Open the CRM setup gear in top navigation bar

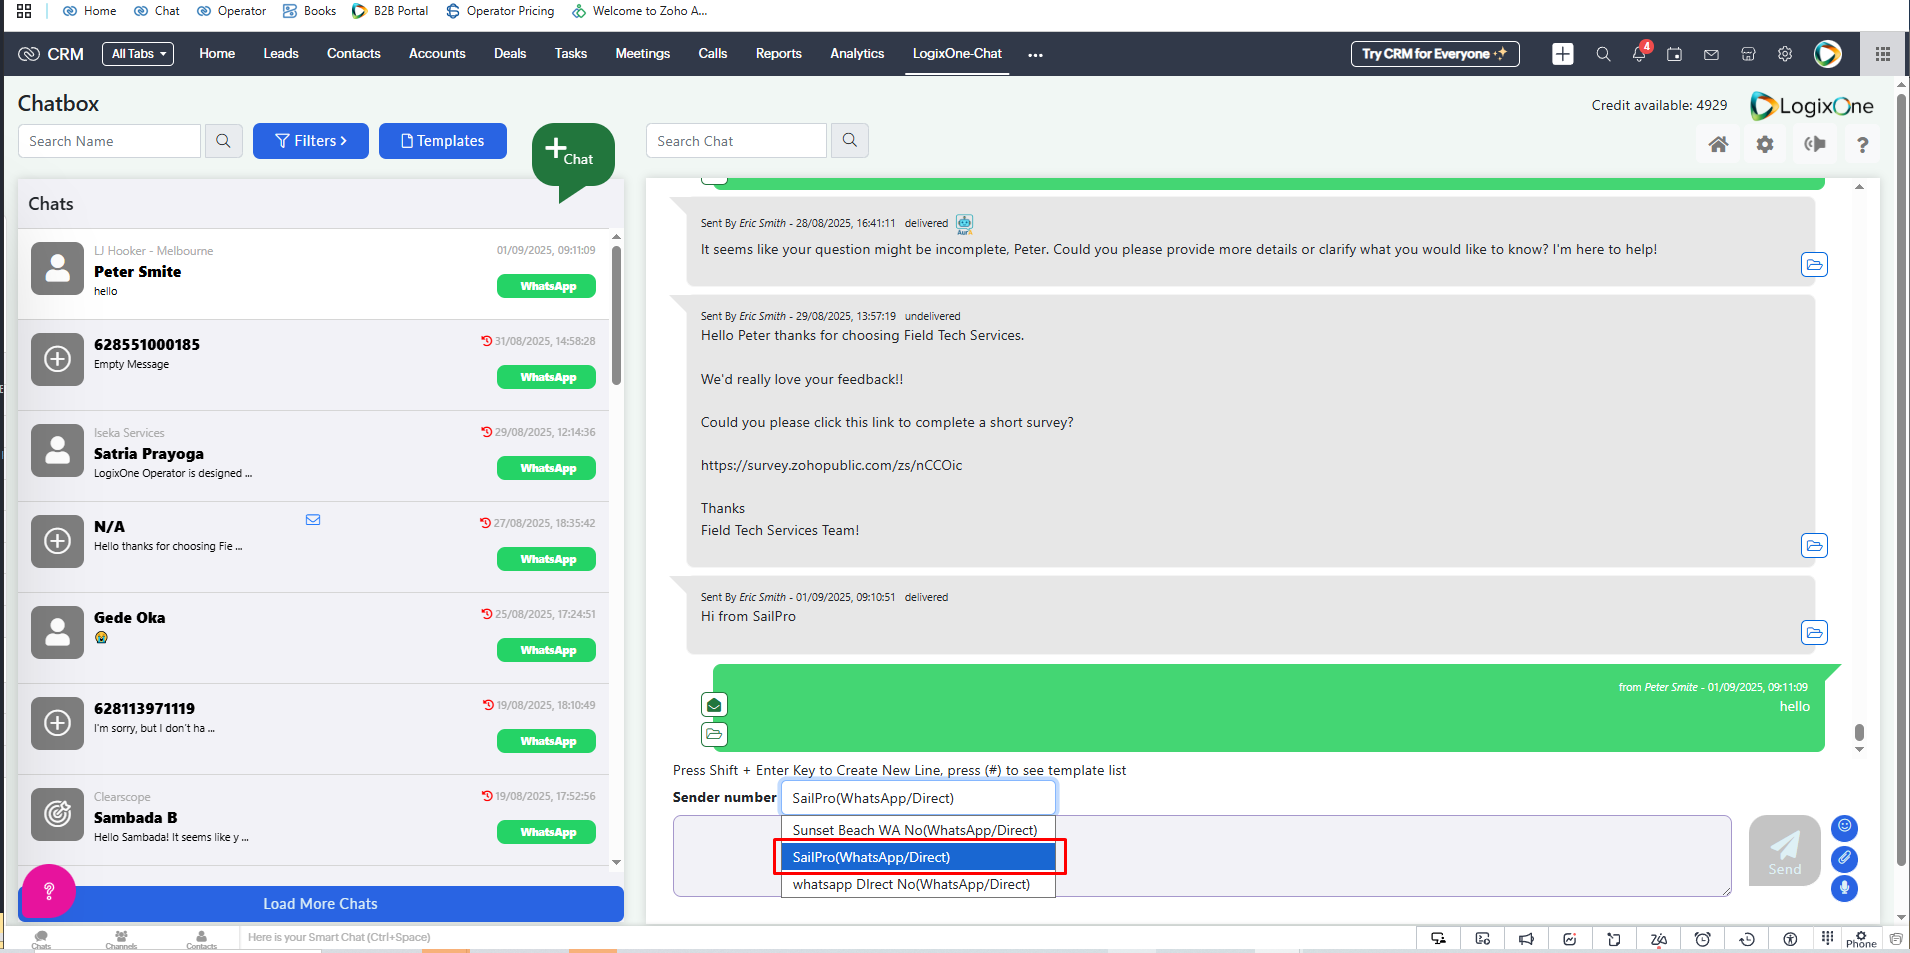point(1785,54)
